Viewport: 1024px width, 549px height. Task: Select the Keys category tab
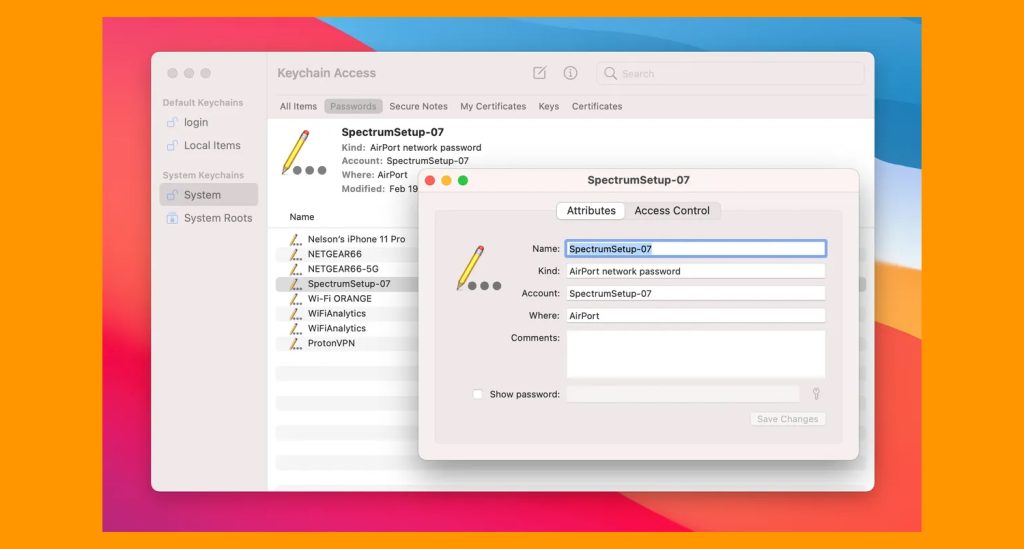click(549, 106)
